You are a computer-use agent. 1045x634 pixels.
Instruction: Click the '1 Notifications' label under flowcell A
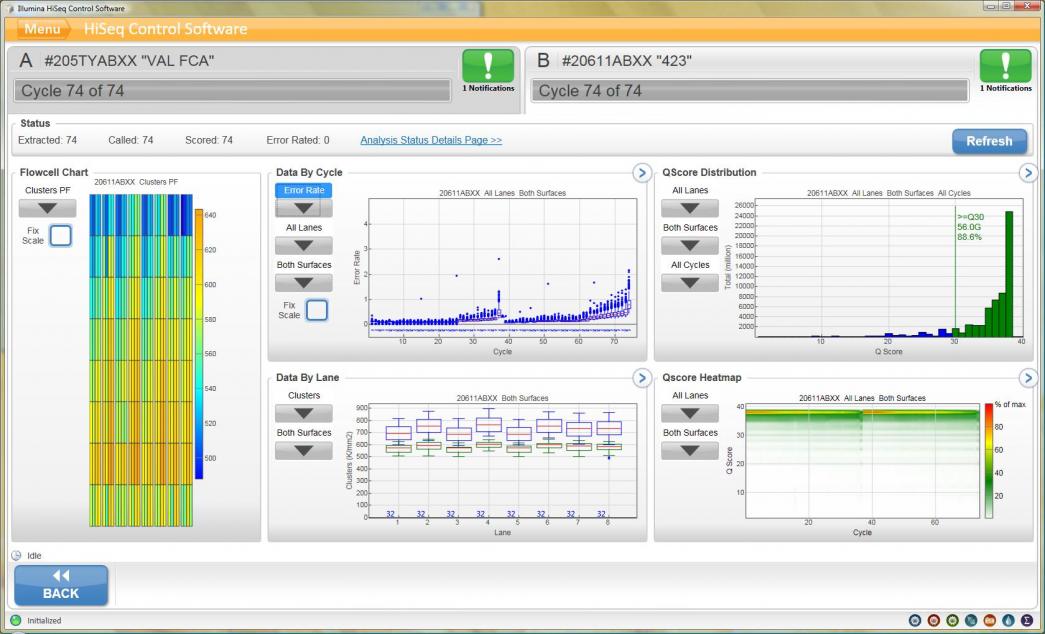pyautogui.click(x=489, y=88)
